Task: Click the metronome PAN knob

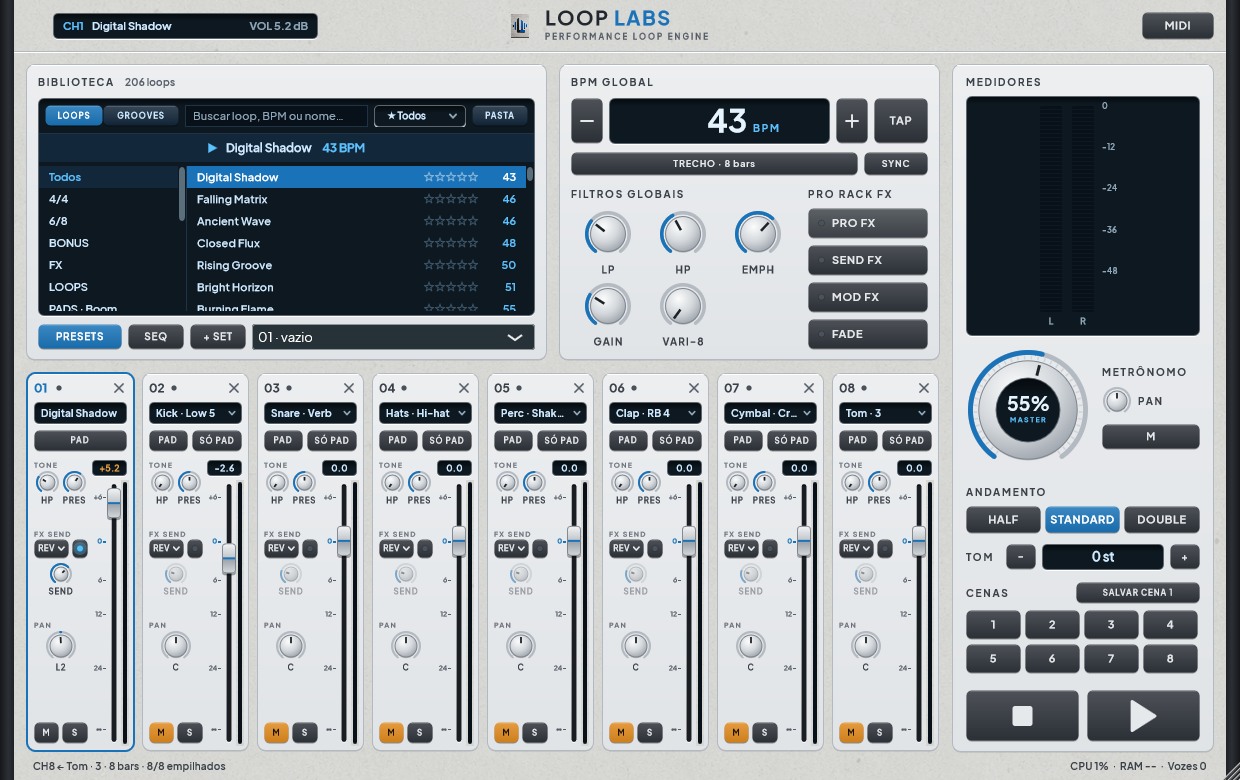Action: coord(1116,401)
